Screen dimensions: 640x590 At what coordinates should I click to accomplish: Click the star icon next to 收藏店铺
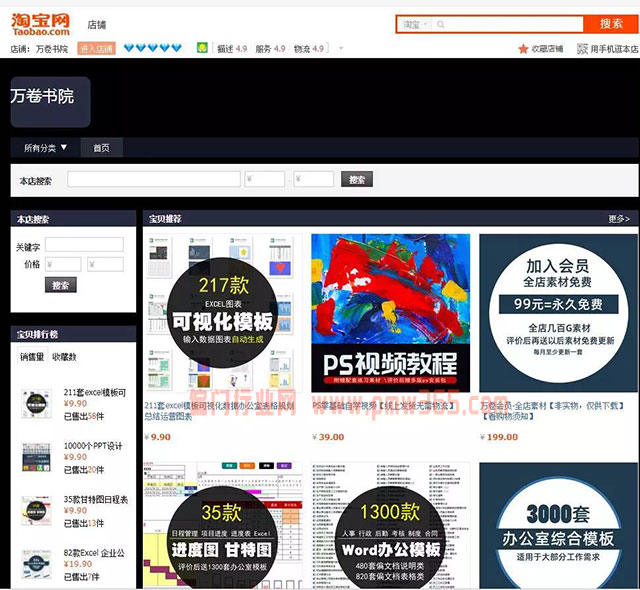[x=523, y=49]
